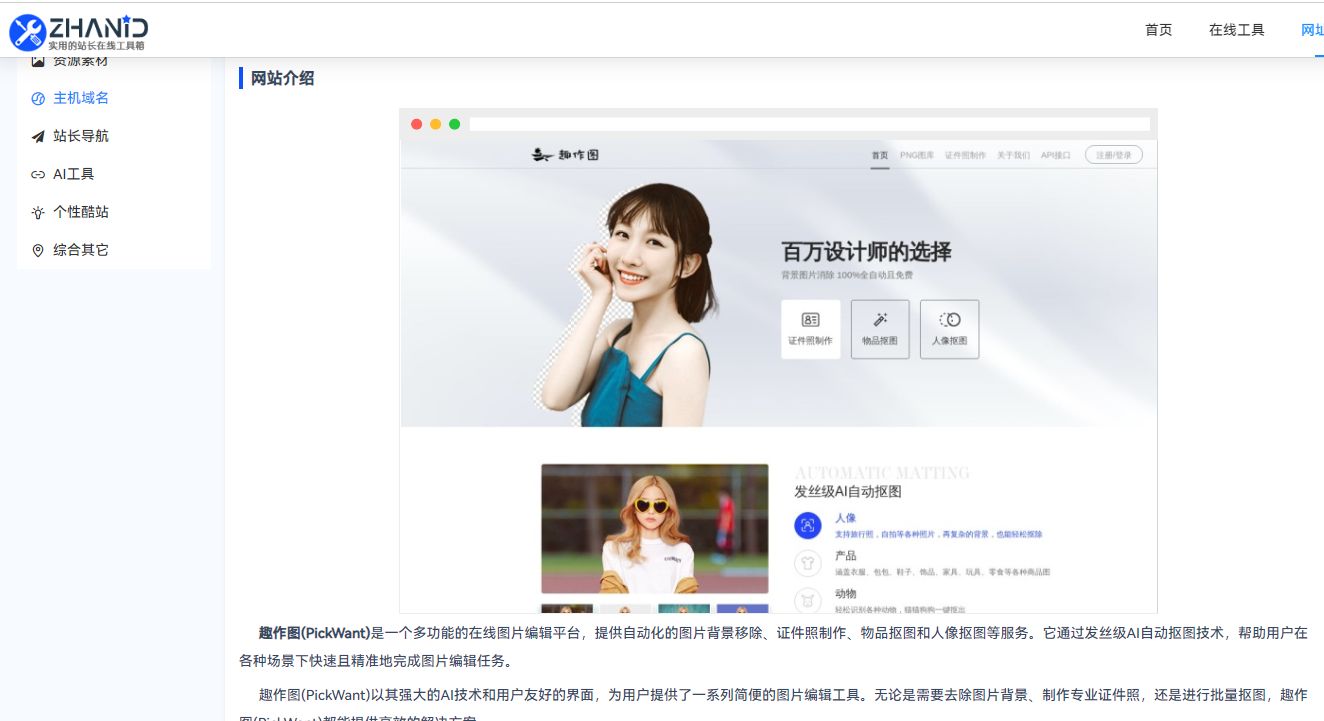Click the 注册/登录 button in the preview
The width and height of the screenshot is (1324, 721).
pyautogui.click(x=1114, y=155)
